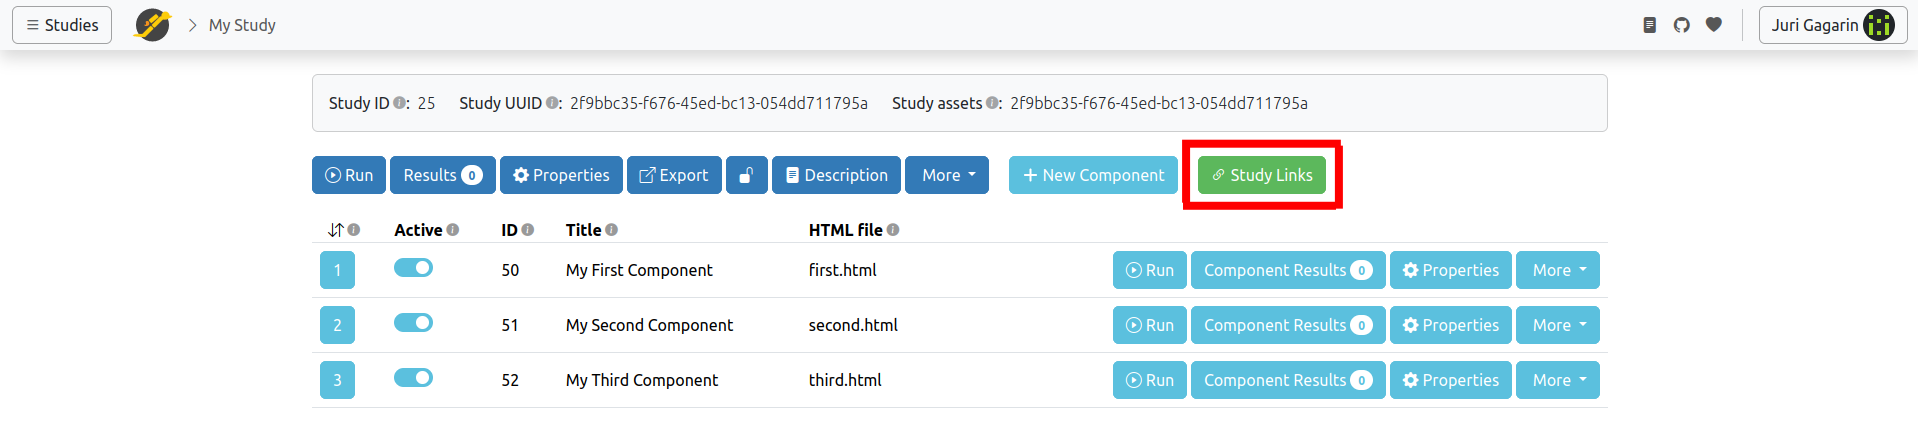Image resolution: width=1918 pixels, height=435 pixels.
Task: Open Properties for My Third Component
Action: [x=1451, y=380]
